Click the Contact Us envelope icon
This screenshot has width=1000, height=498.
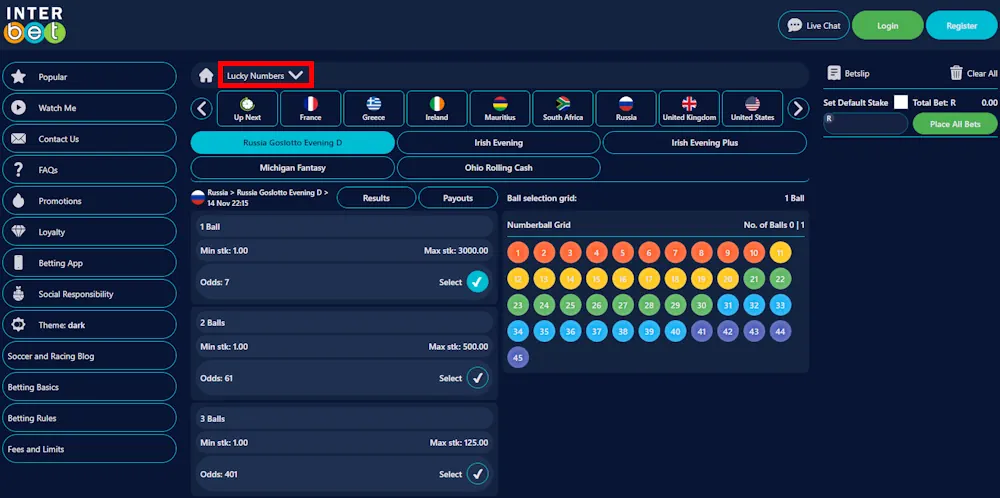pyautogui.click(x=18, y=139)
